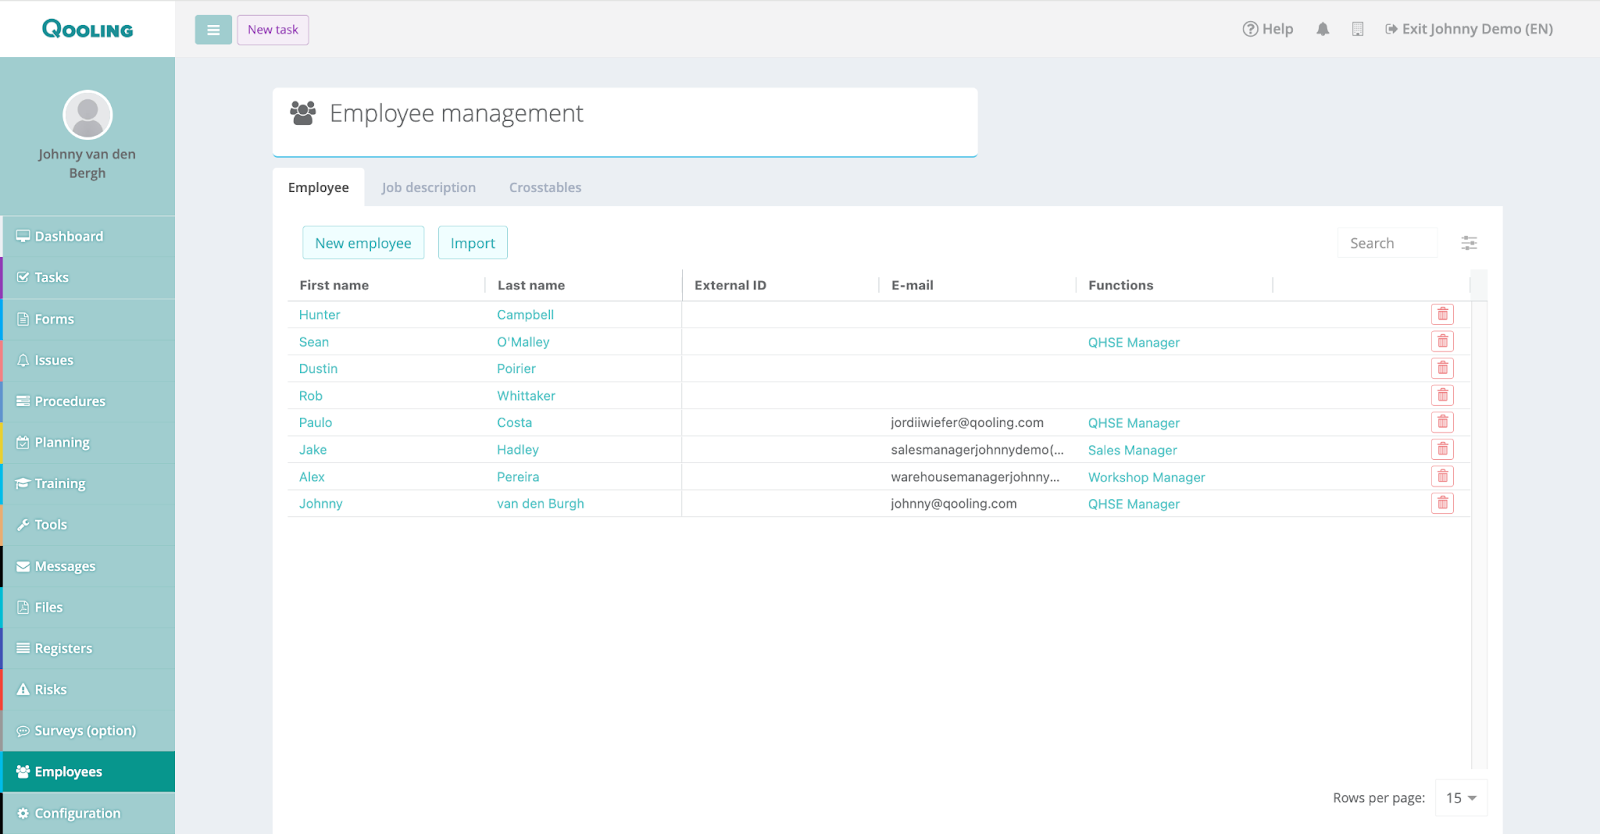Select Employees in sidebar
Image resolution: width=1600 pixels, height=834 pixels.
click(x=88, y=771)
